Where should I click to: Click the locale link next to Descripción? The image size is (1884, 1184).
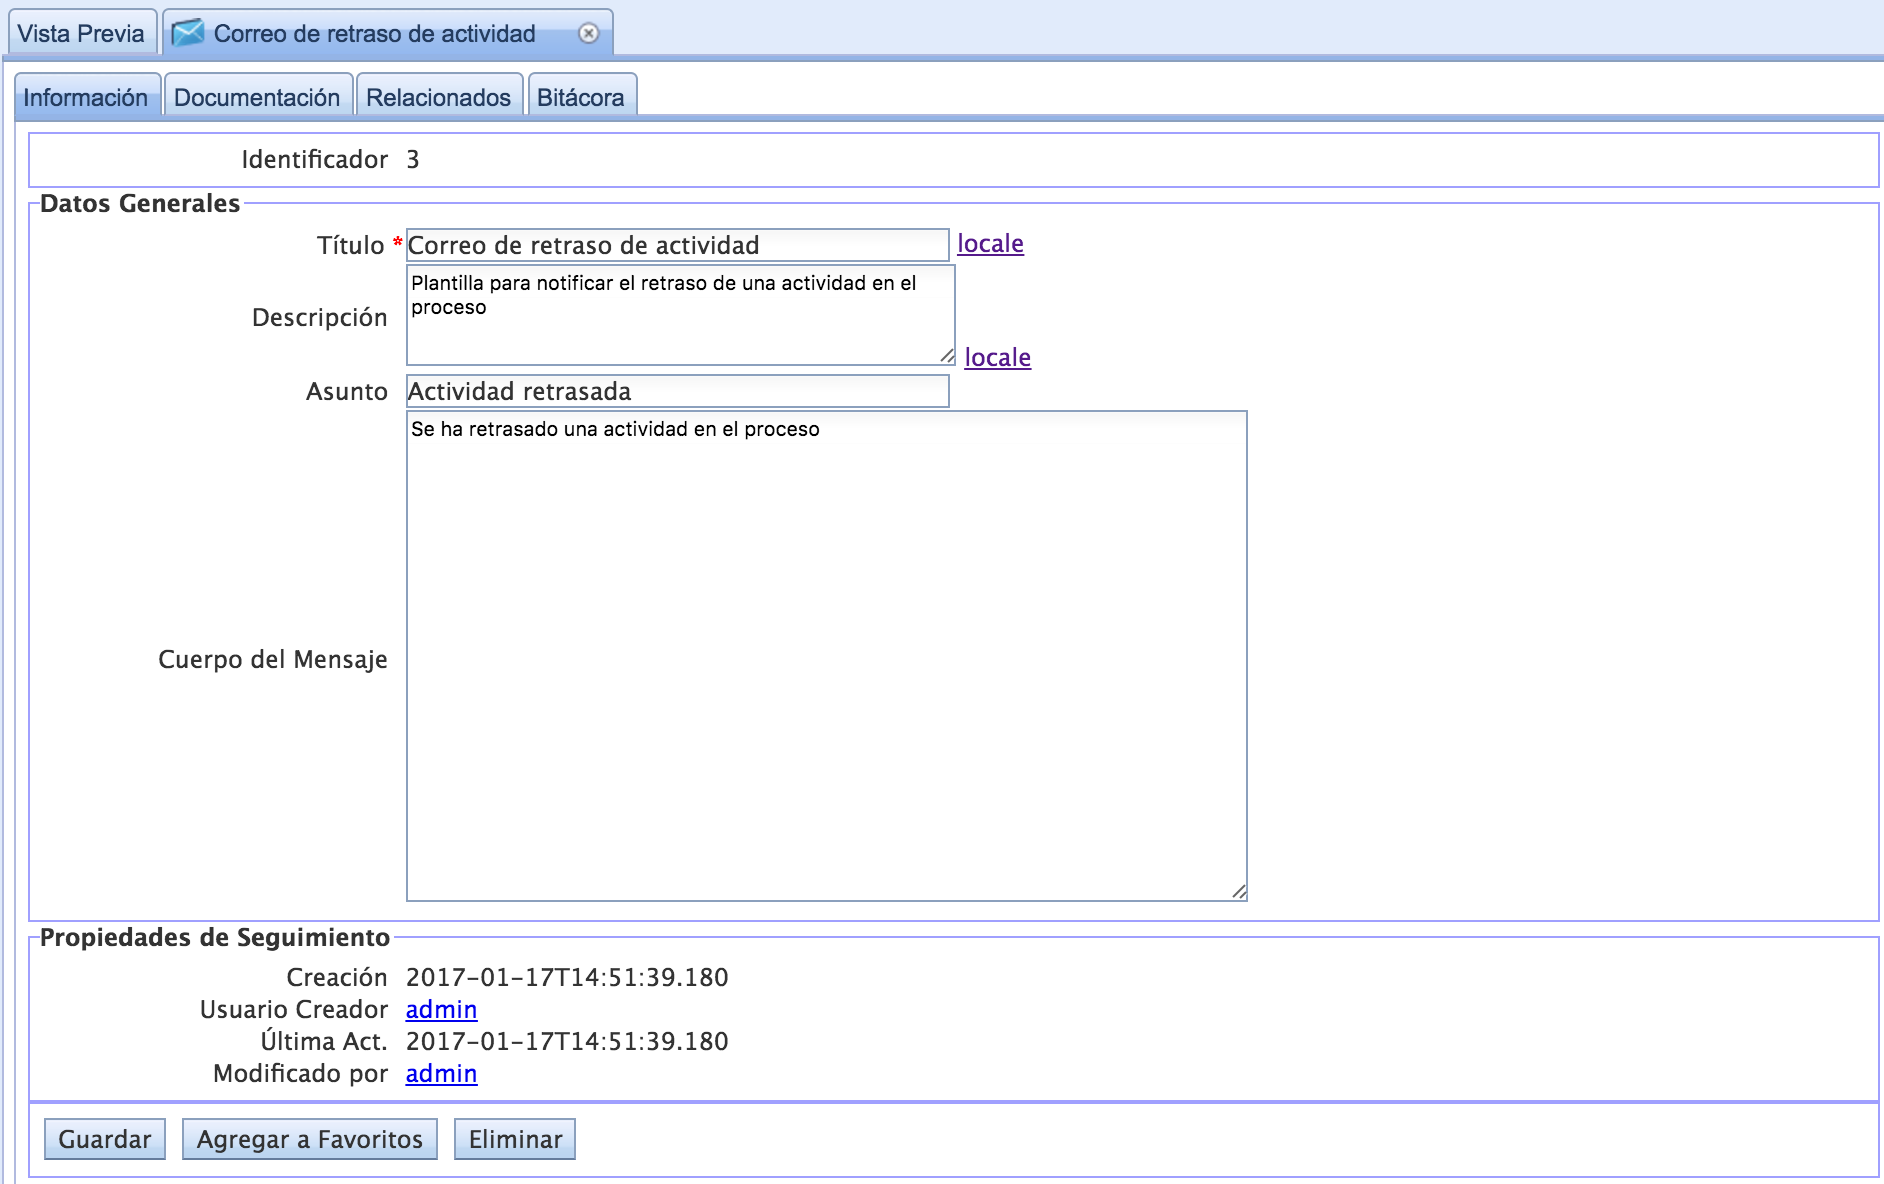coord(997,357)
